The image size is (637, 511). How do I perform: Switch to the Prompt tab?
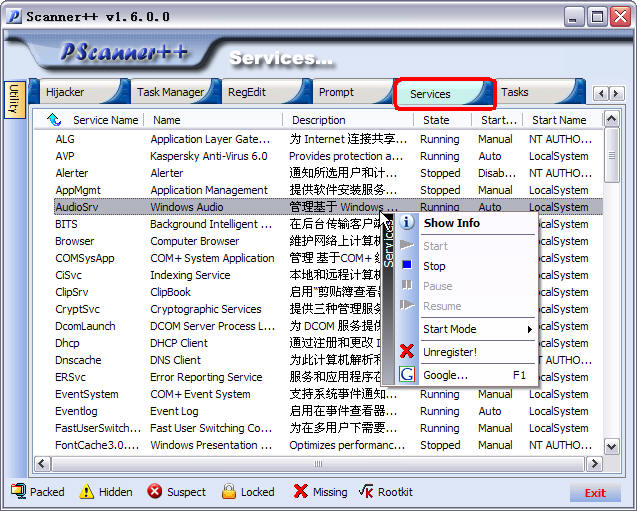pos(353,92)
